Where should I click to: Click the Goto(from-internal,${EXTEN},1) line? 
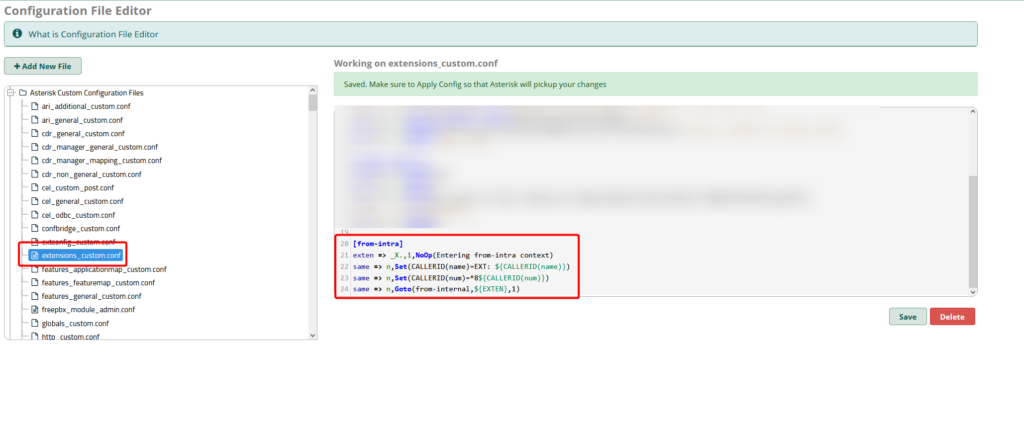click(x=436, y=289)
